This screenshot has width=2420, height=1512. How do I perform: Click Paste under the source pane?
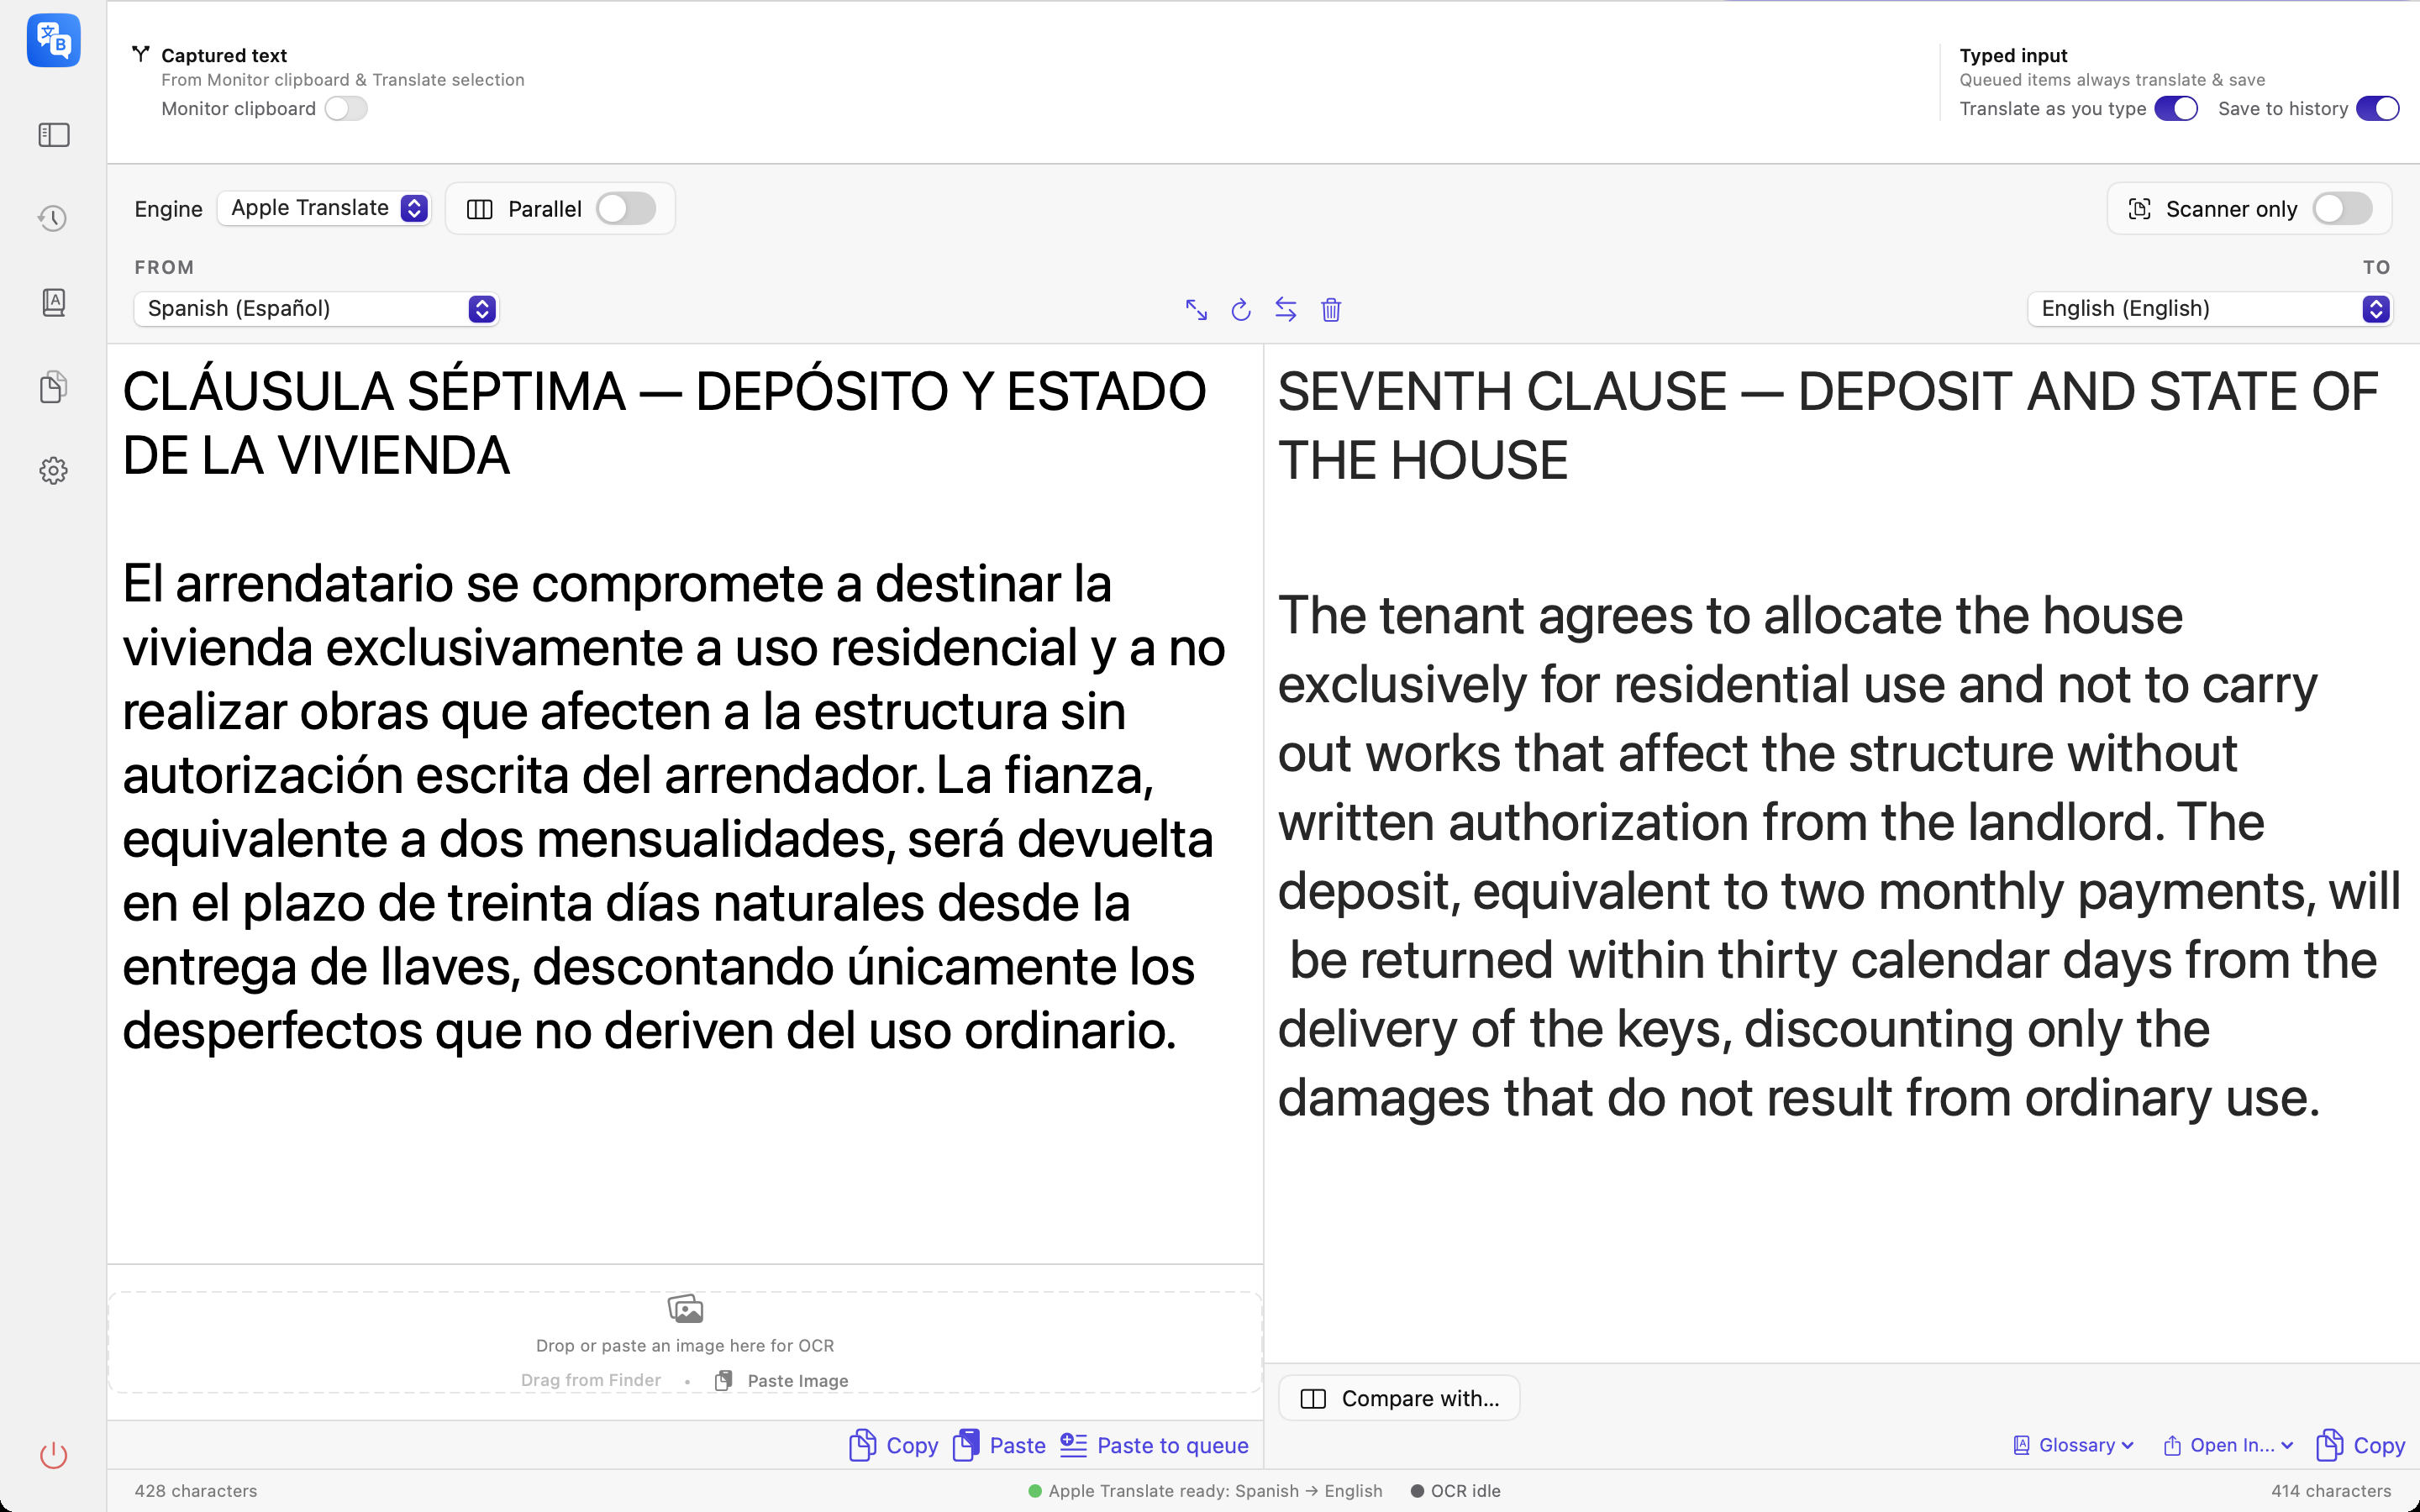(999, 1445)
